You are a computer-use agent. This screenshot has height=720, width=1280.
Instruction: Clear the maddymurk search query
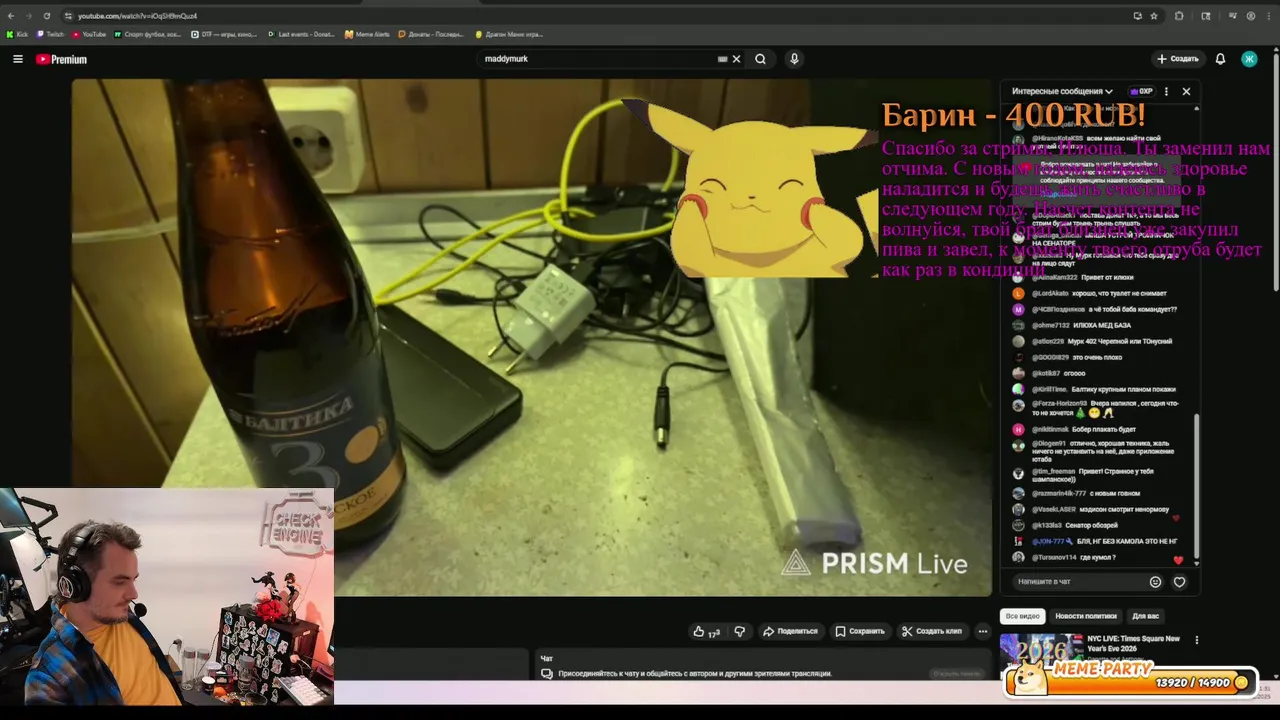(736, 59)
